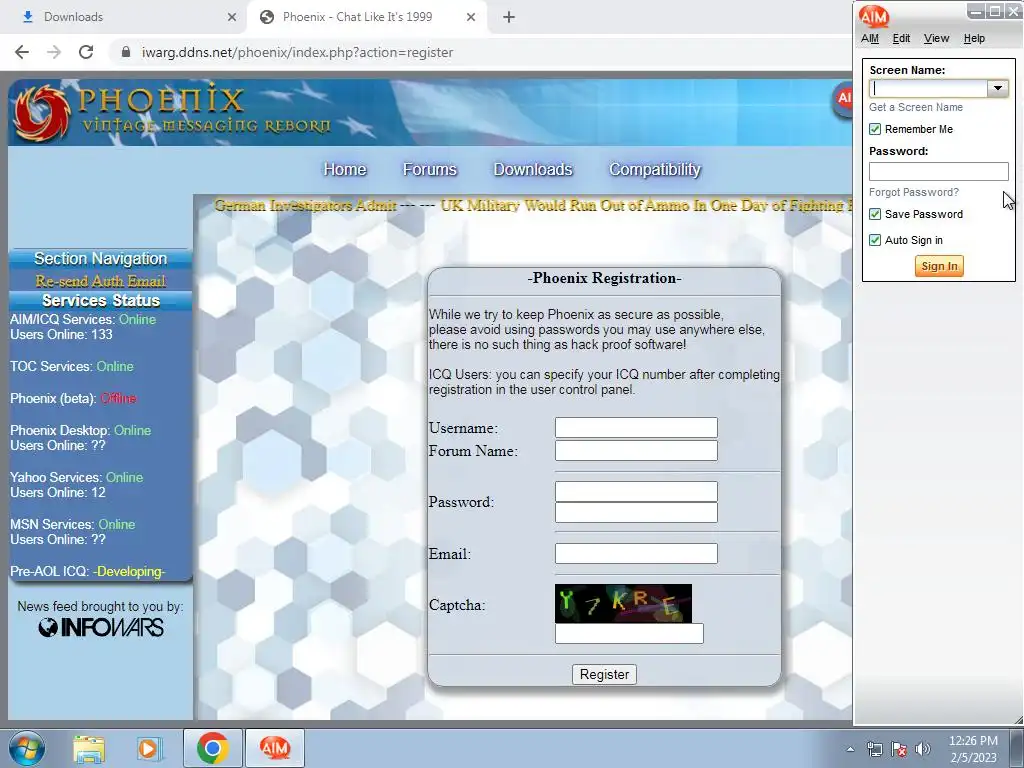Open the AIM menu in AIM window
Viewport: 1024px width, 768px height.
(x=870, y=39)
